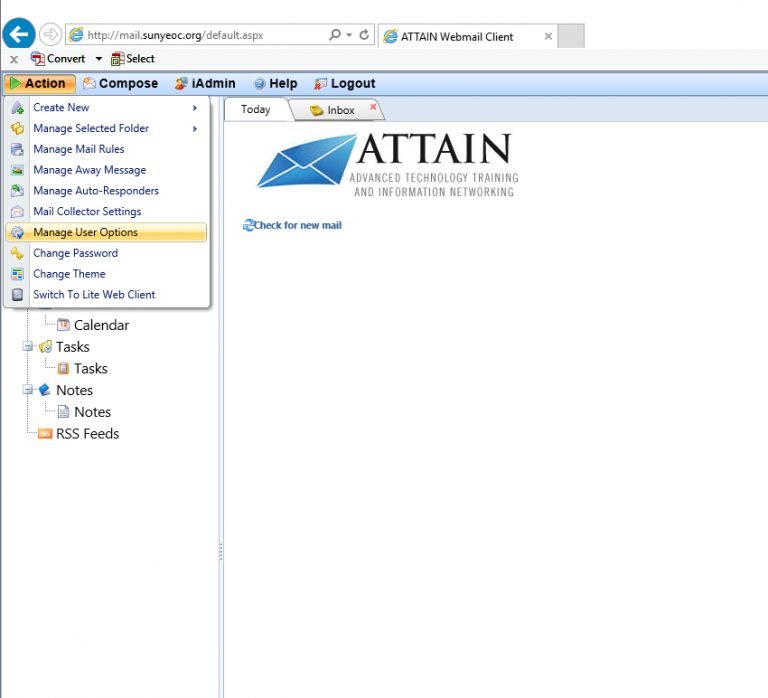The height and width of the screenshot is (698, 768).
Task: Click the browser Forward button
Action: [x=50, y=34]
